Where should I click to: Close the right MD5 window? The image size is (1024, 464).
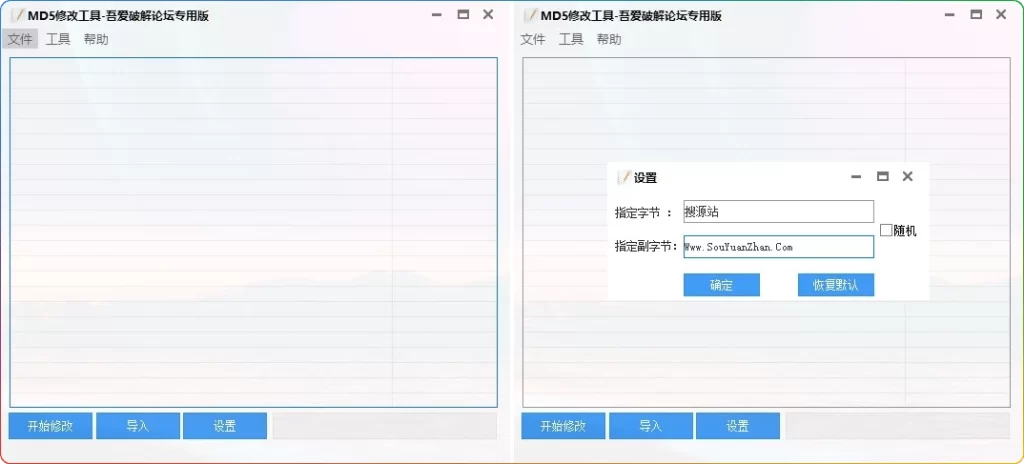1000,14
